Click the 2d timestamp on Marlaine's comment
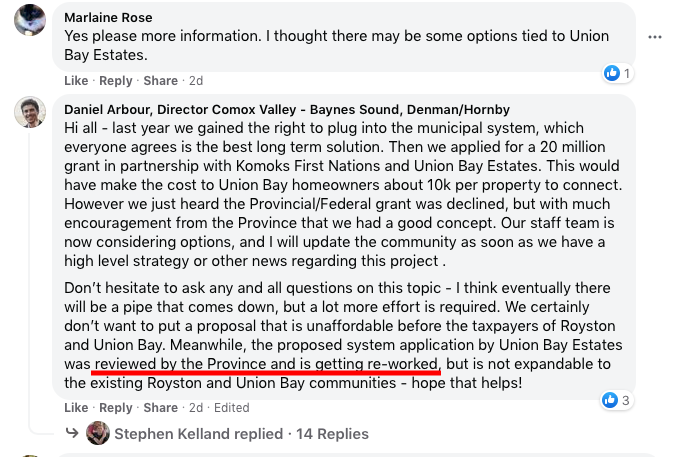This screenshot has width=675, height=457. 196,81
